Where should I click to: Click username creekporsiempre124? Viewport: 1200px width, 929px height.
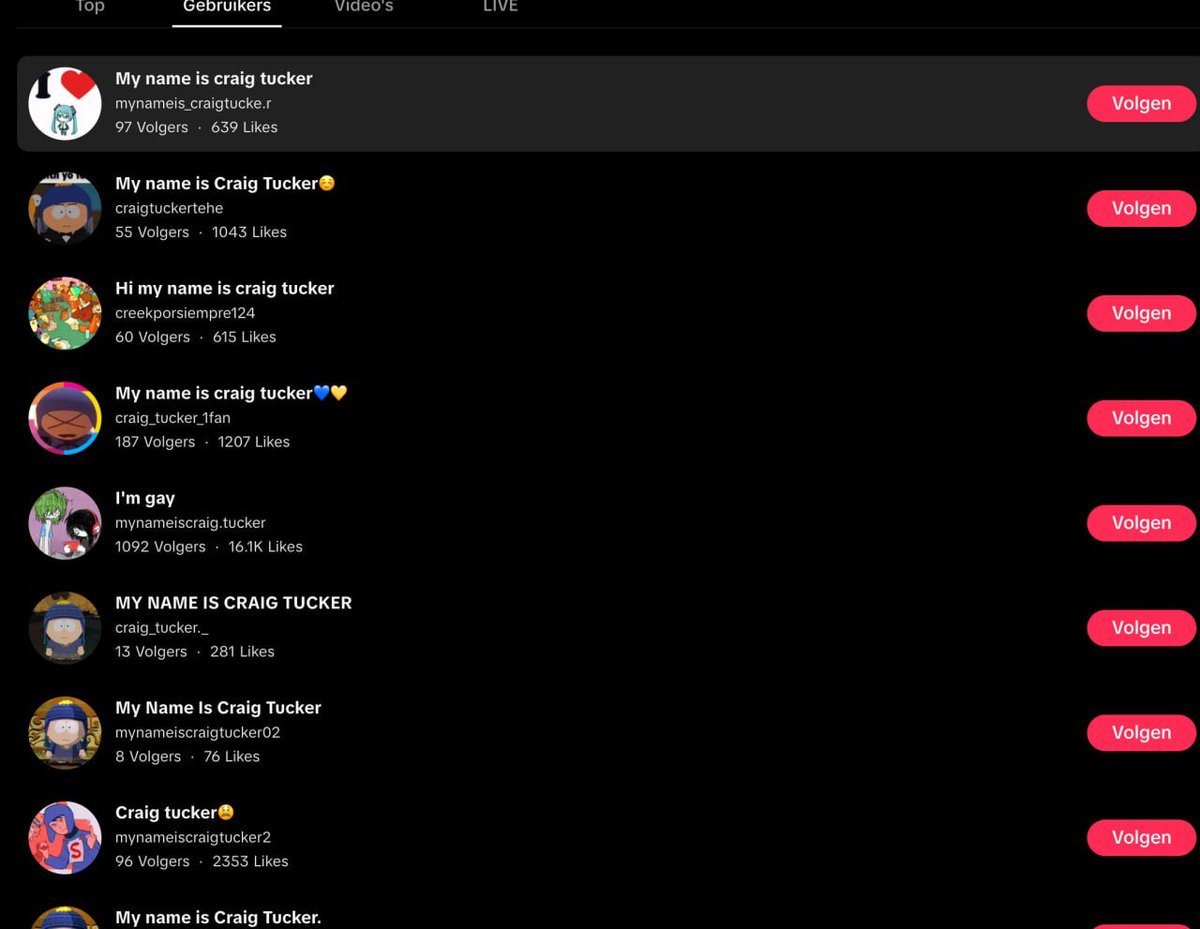click(x=185, y=313)
